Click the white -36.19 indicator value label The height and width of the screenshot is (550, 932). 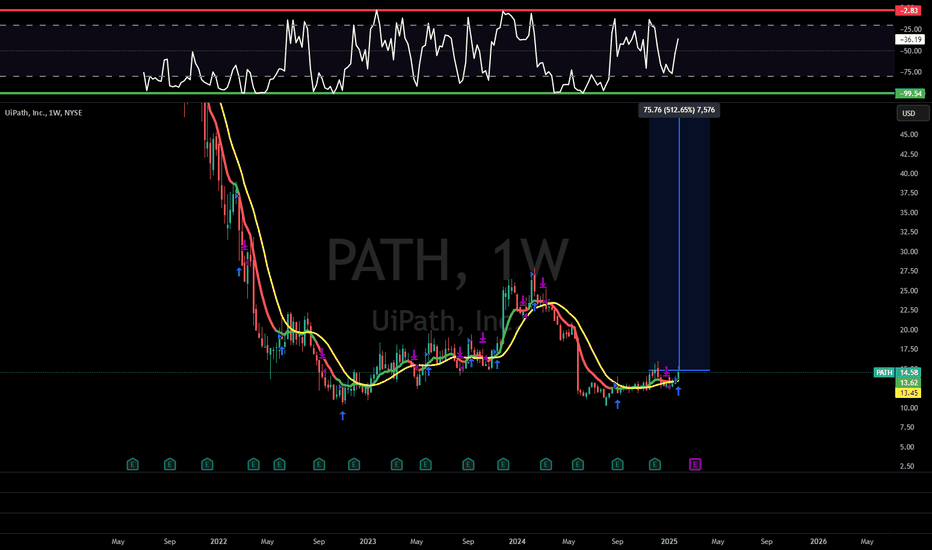pyautogui.click(x=909, y=39)
